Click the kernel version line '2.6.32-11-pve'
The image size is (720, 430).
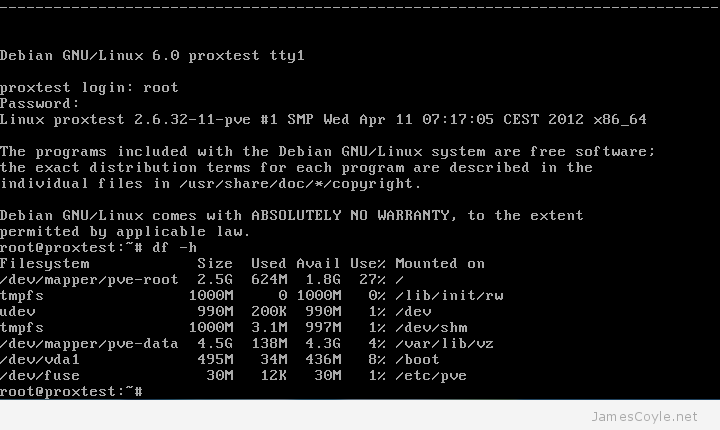click(323, 119)
